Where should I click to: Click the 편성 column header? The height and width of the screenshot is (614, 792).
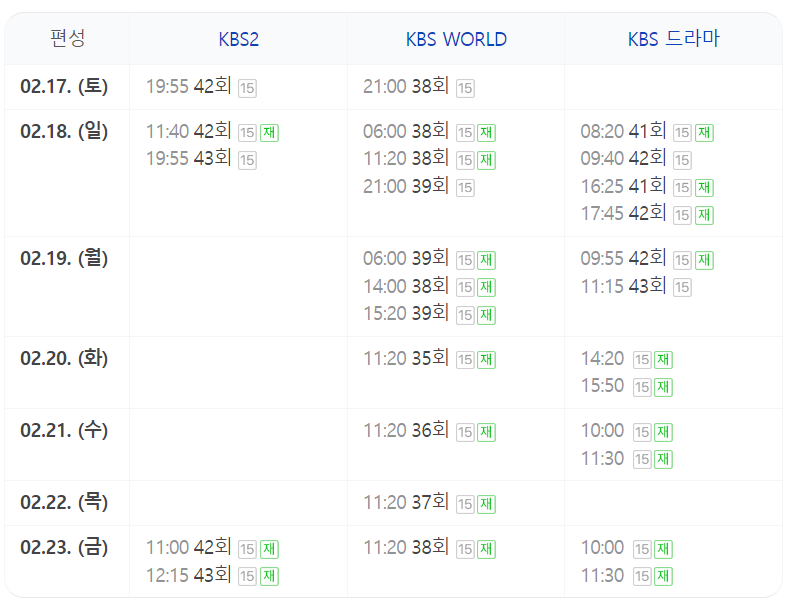tap(67, 38)
